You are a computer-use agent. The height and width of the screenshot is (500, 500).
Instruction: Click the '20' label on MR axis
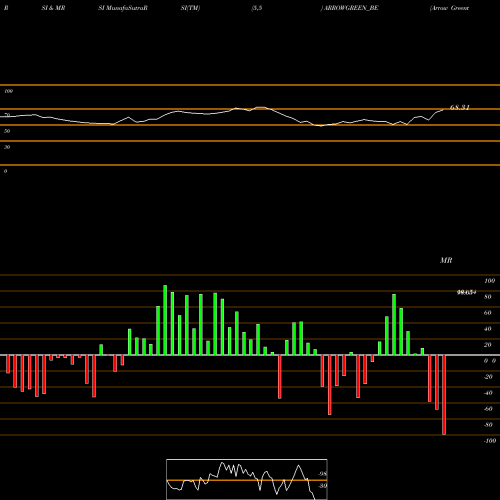point(488,345)
